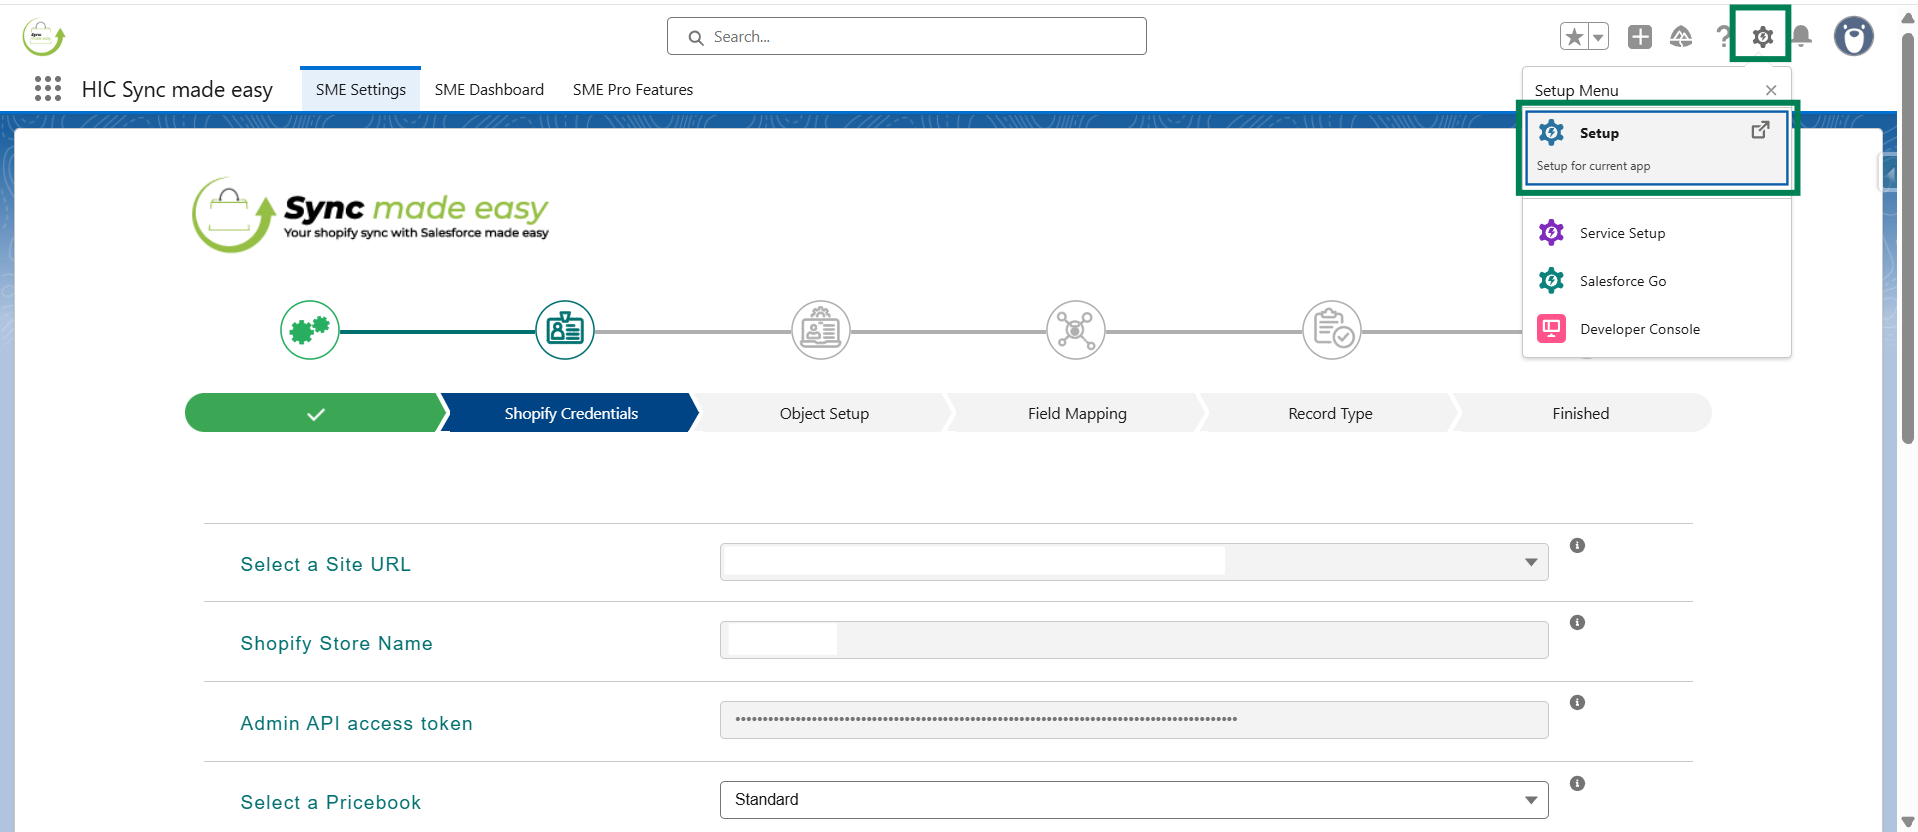The image size is (1918, 832).
Task: Expand the Favorites list dropdown arrow
Action: tap(1598, 37)
